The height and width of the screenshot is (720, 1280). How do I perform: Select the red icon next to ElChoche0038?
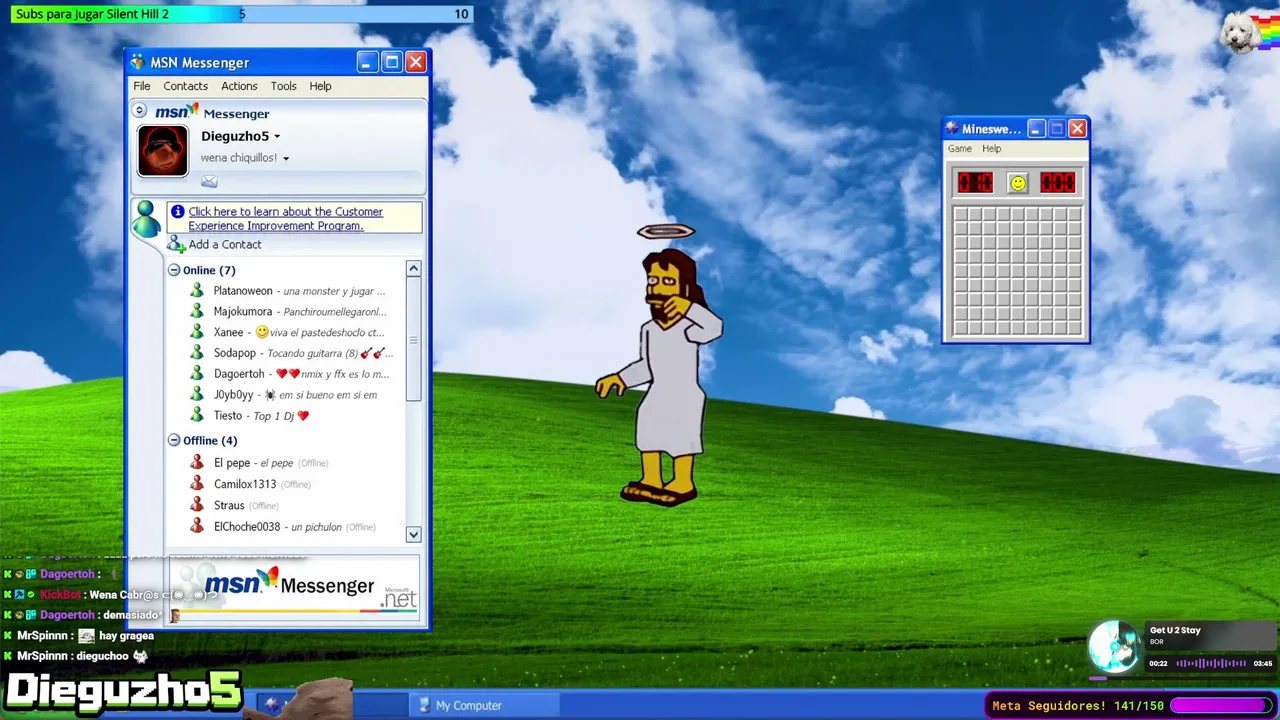pos(197,527)
